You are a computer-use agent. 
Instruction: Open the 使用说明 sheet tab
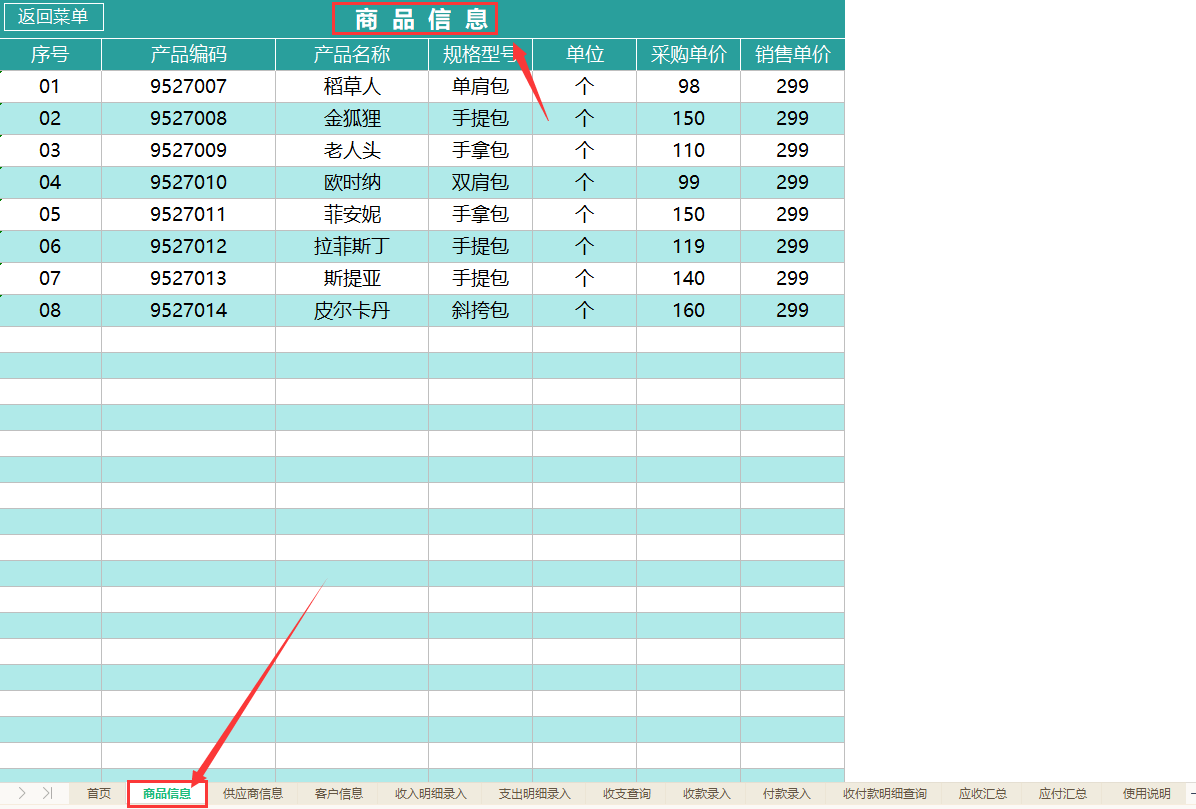click(1143, 793)
